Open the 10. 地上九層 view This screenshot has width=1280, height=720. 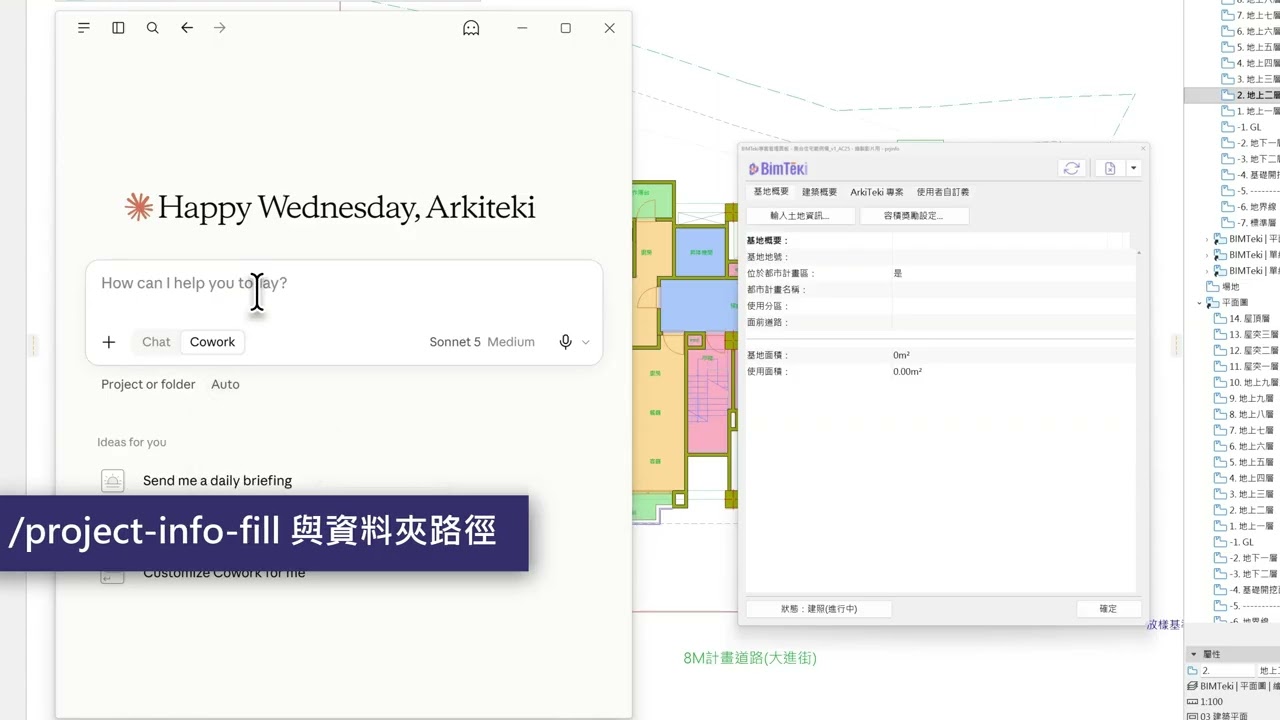click(x=1246, y=383)
